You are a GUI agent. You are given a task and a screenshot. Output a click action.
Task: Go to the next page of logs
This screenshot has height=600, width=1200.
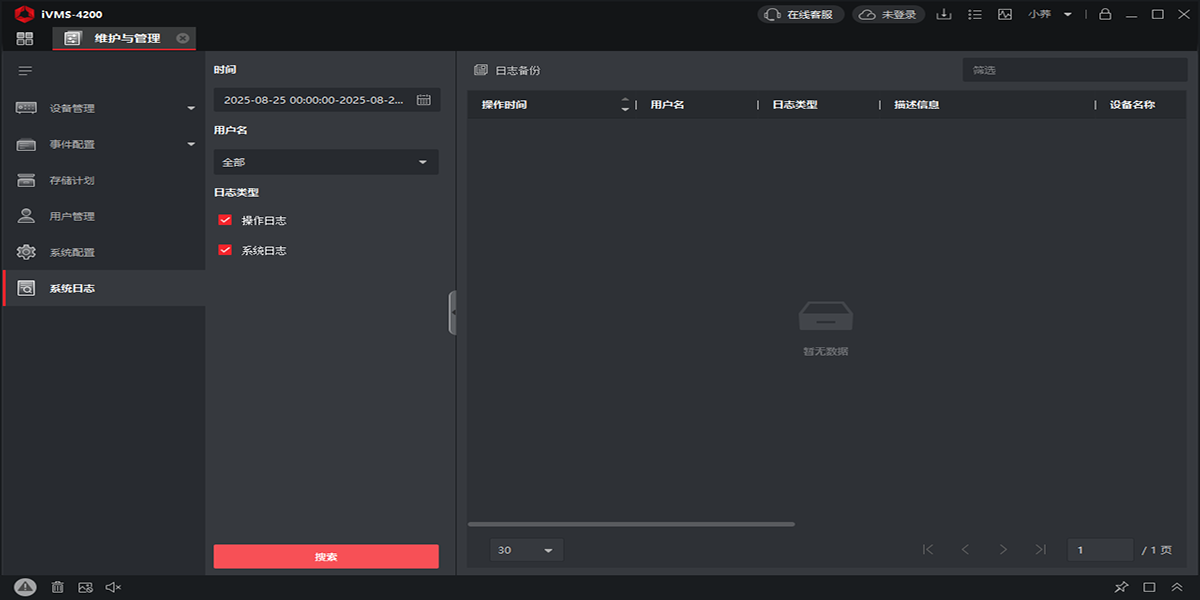tap(1003, 549)
